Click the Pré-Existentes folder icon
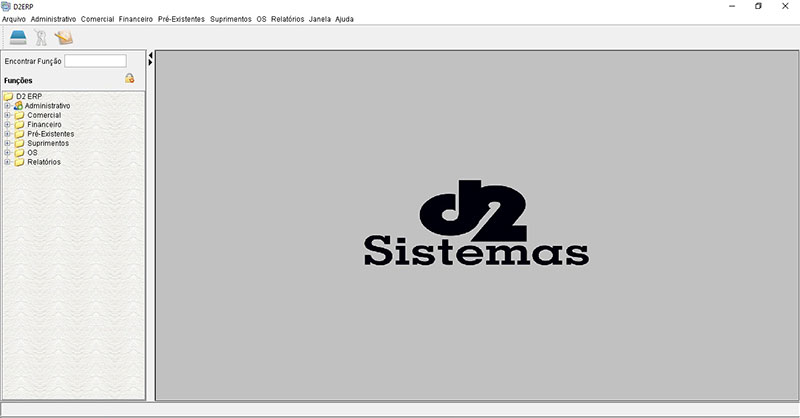Viewport: 800px width, 418px height. 19,134
